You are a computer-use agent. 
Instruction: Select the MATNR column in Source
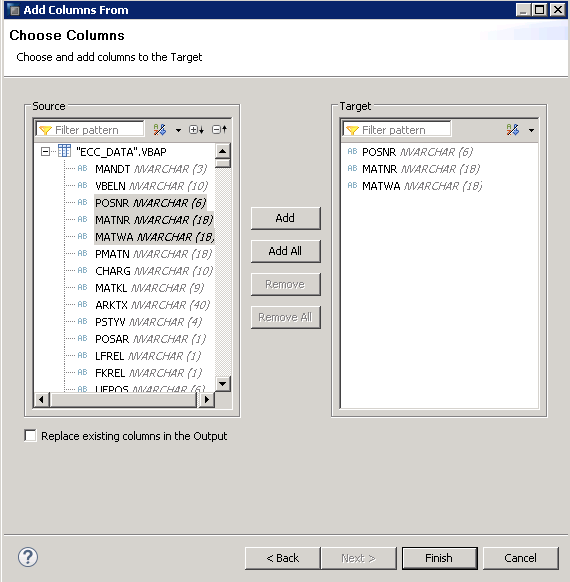154,220
